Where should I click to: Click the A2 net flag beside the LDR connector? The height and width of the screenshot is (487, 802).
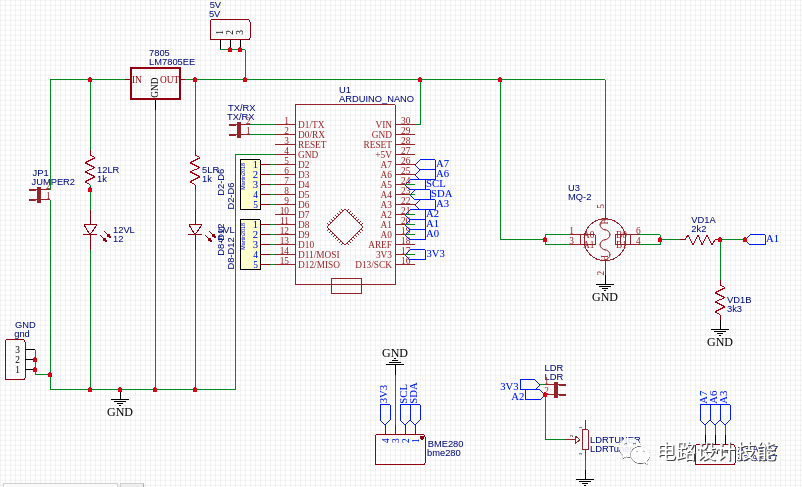(534, 394)
